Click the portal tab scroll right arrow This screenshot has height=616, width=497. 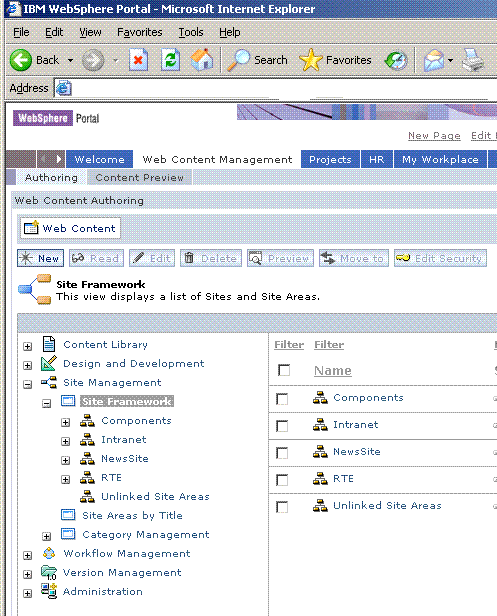[x=59, y=159]
